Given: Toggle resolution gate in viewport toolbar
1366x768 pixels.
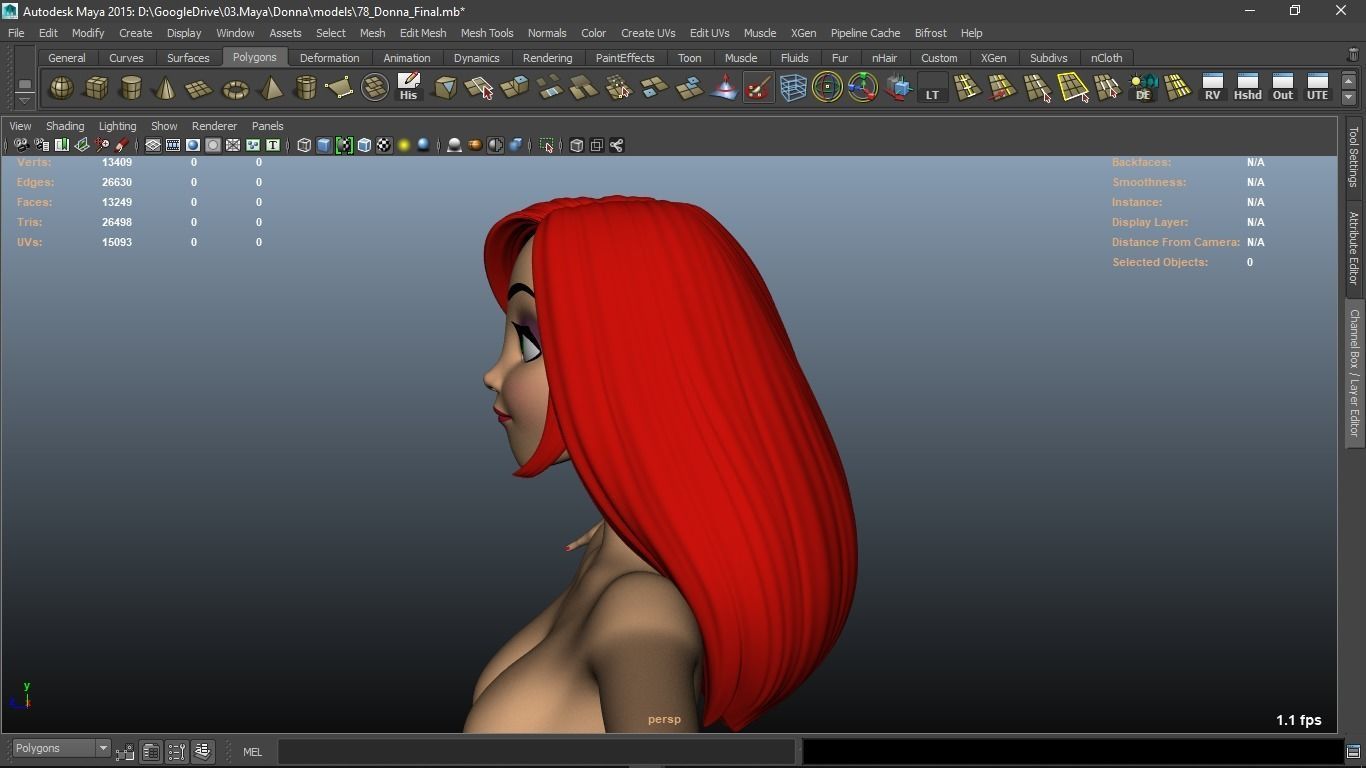Looking at the screenshot, I should pyautogui.click(x=193, y=145).
